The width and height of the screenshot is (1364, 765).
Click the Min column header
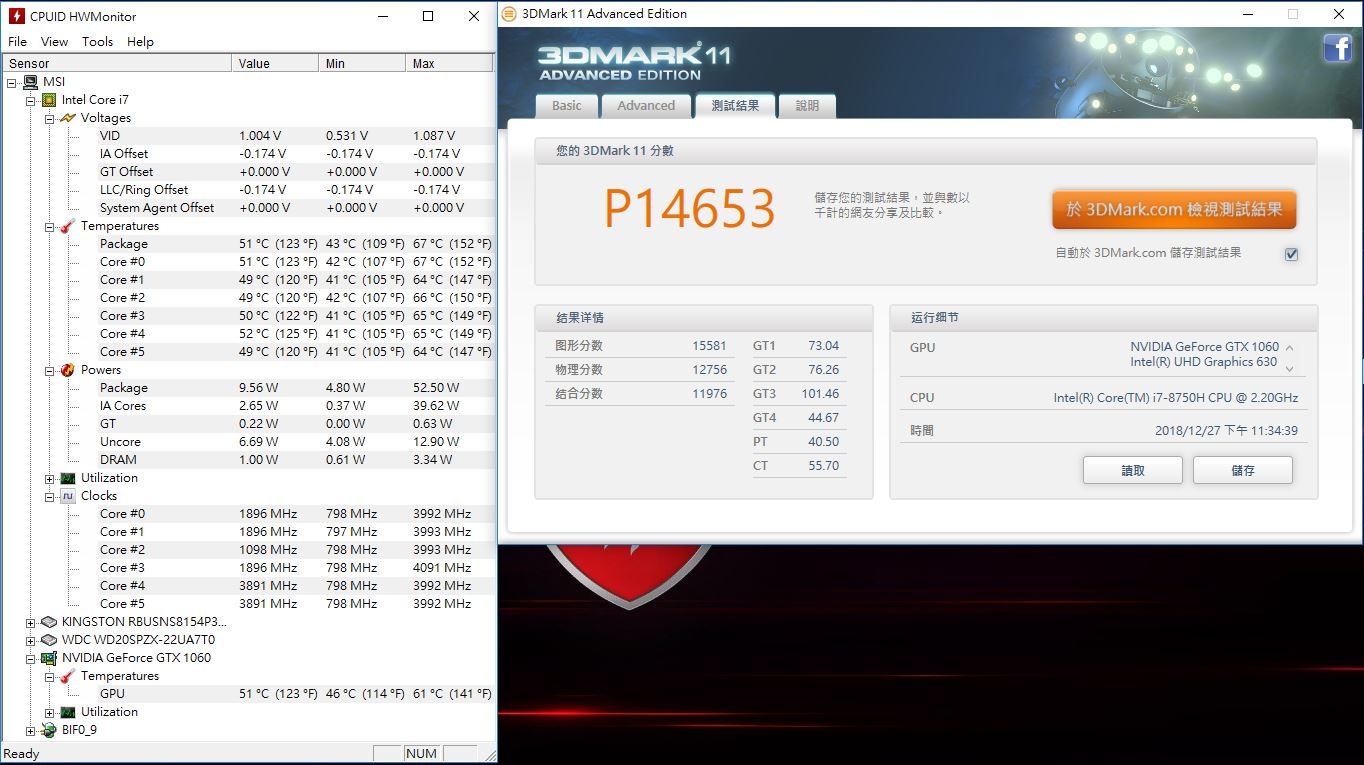click(362, 63)
